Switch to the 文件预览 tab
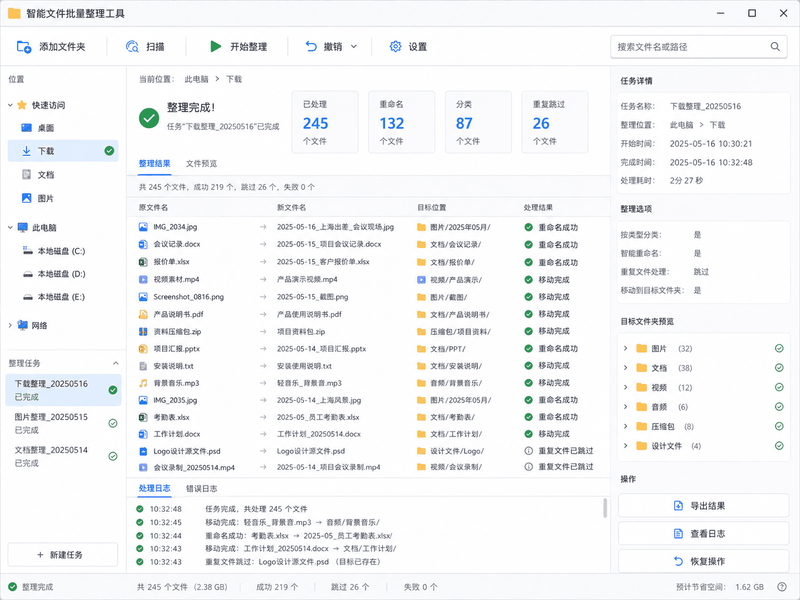 point(202,163)
